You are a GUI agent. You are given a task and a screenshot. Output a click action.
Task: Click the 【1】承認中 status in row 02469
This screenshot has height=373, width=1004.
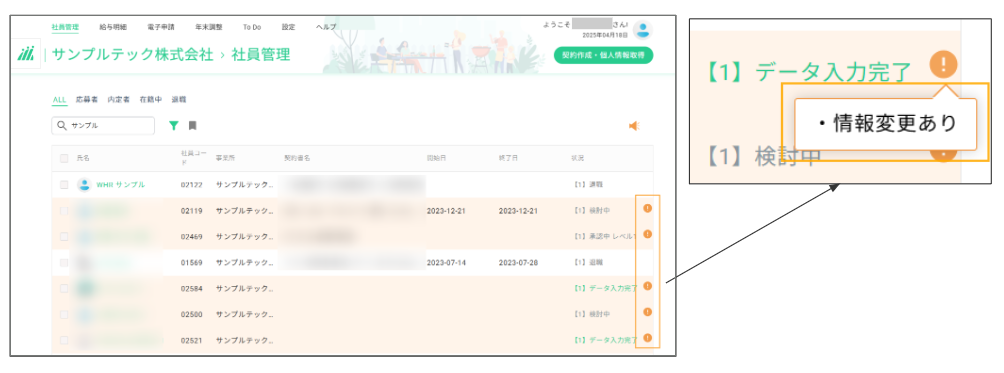605,237
